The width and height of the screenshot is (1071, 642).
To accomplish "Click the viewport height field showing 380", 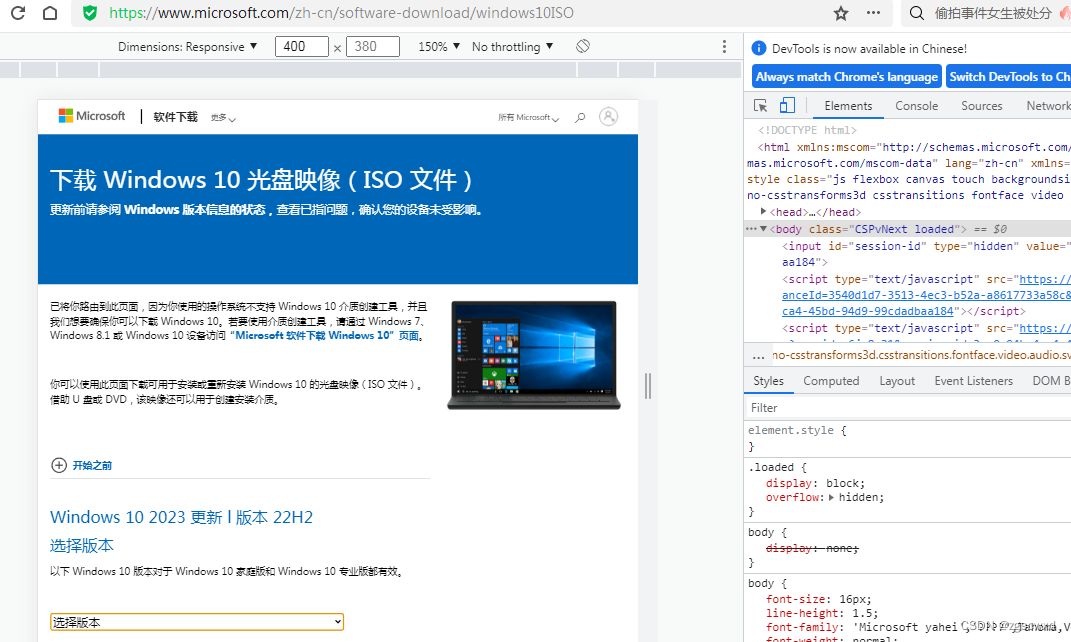I will 372,46.
